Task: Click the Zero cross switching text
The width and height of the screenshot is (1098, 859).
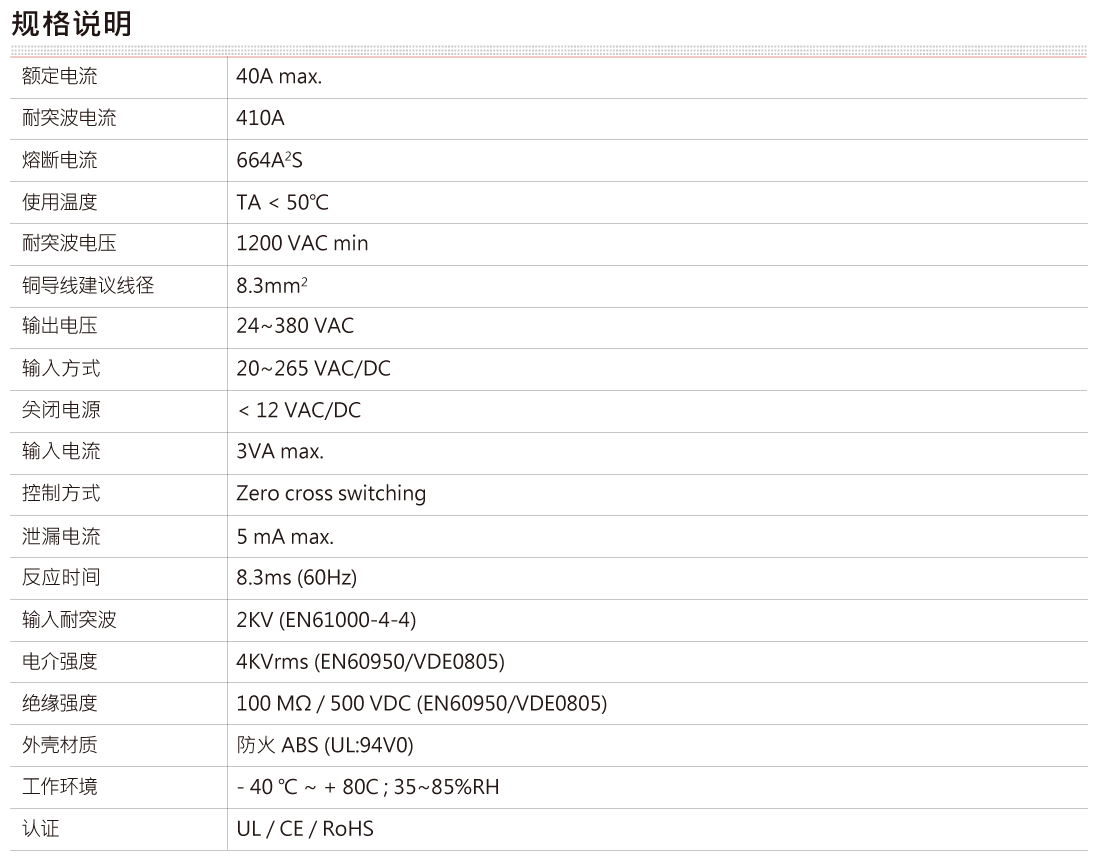Action: tap(331, 494)
